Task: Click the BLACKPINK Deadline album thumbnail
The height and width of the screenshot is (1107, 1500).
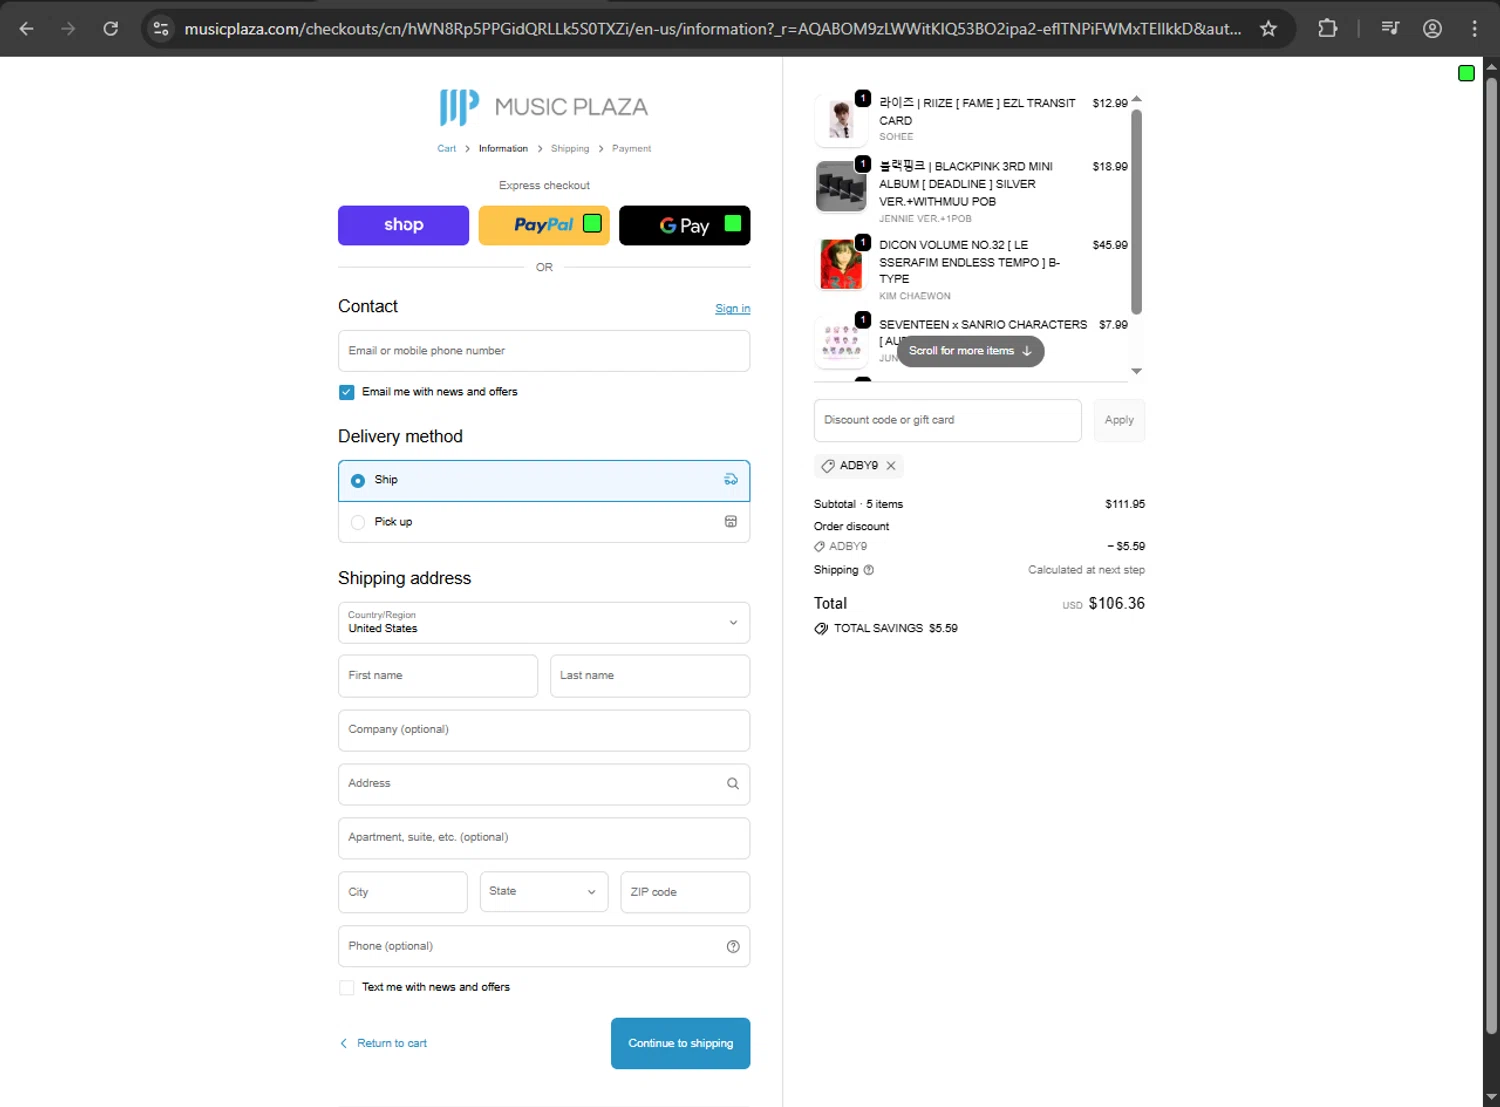Action: coord(841,186)
